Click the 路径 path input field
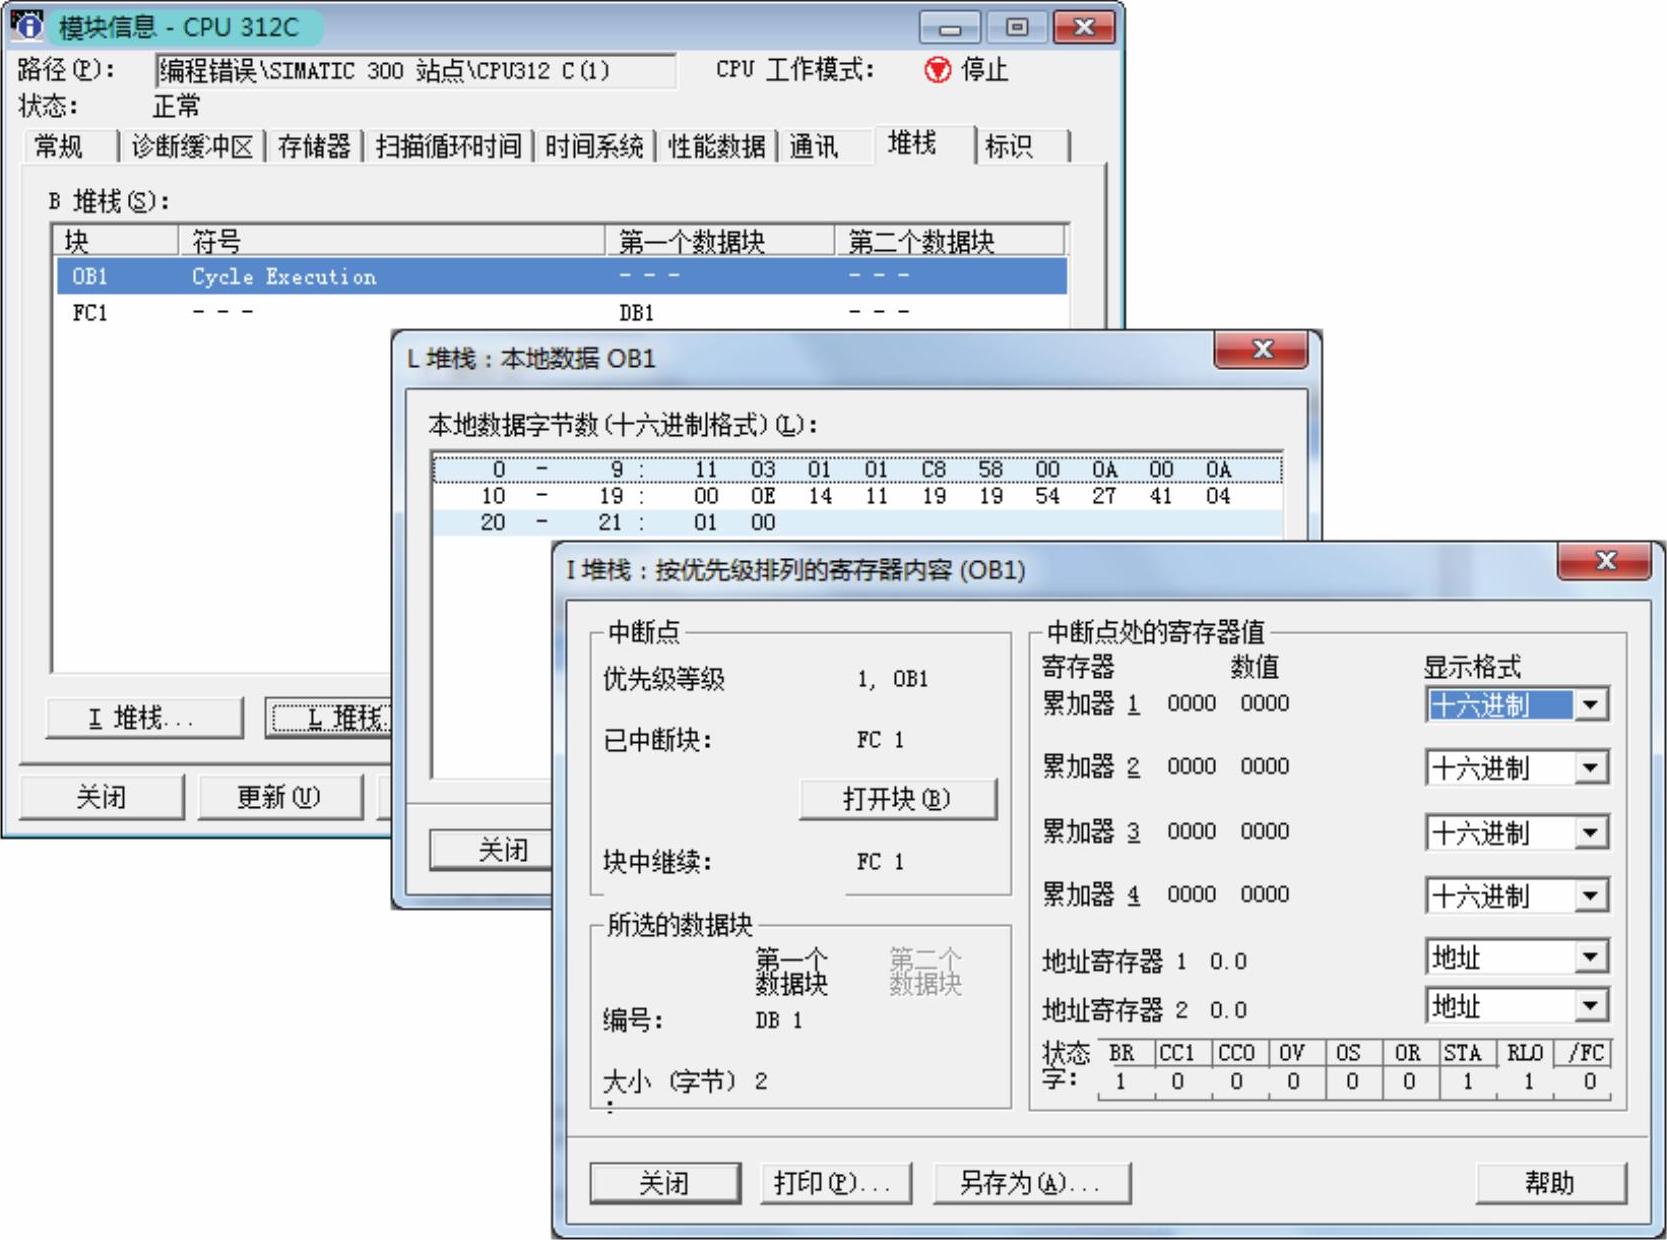This screenshot has width=1667, height=1240. [415, 70]
